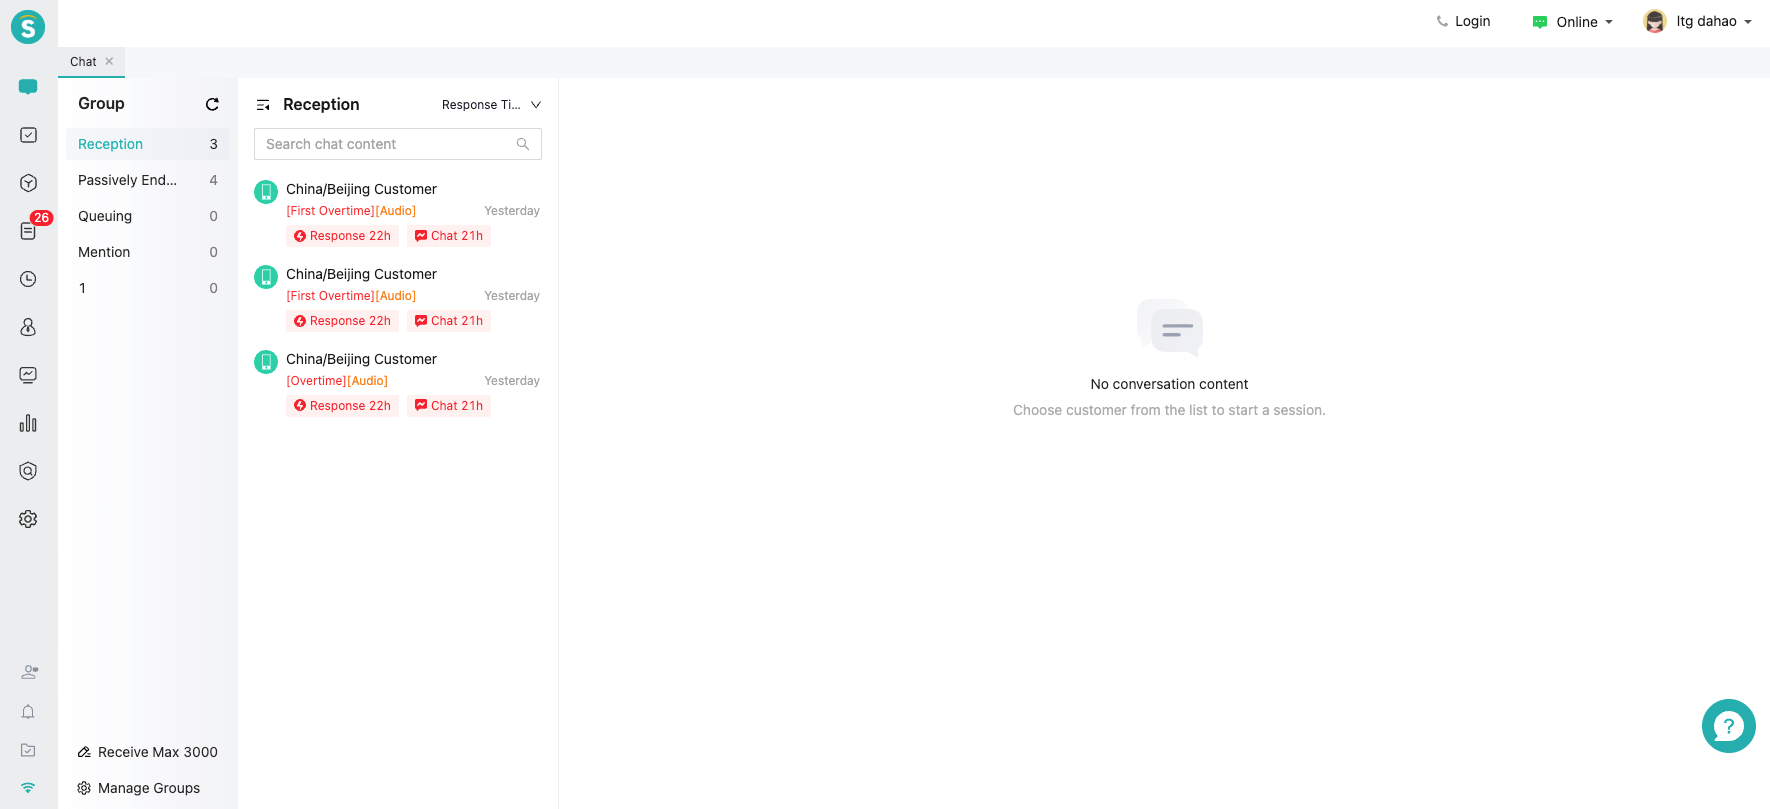The height and width of the screenshot is (809, 1770).
Task: Select the Queuing group
Action: pos(105,216)
